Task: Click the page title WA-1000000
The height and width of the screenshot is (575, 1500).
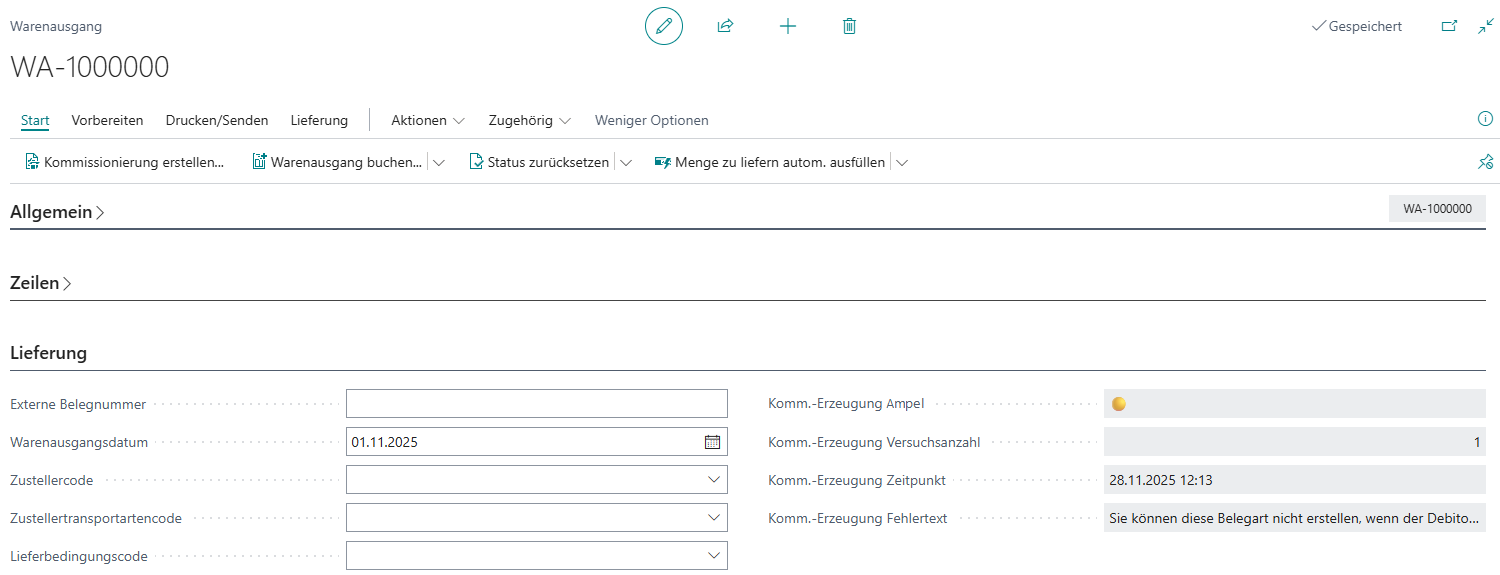Action: coord(90,67)
